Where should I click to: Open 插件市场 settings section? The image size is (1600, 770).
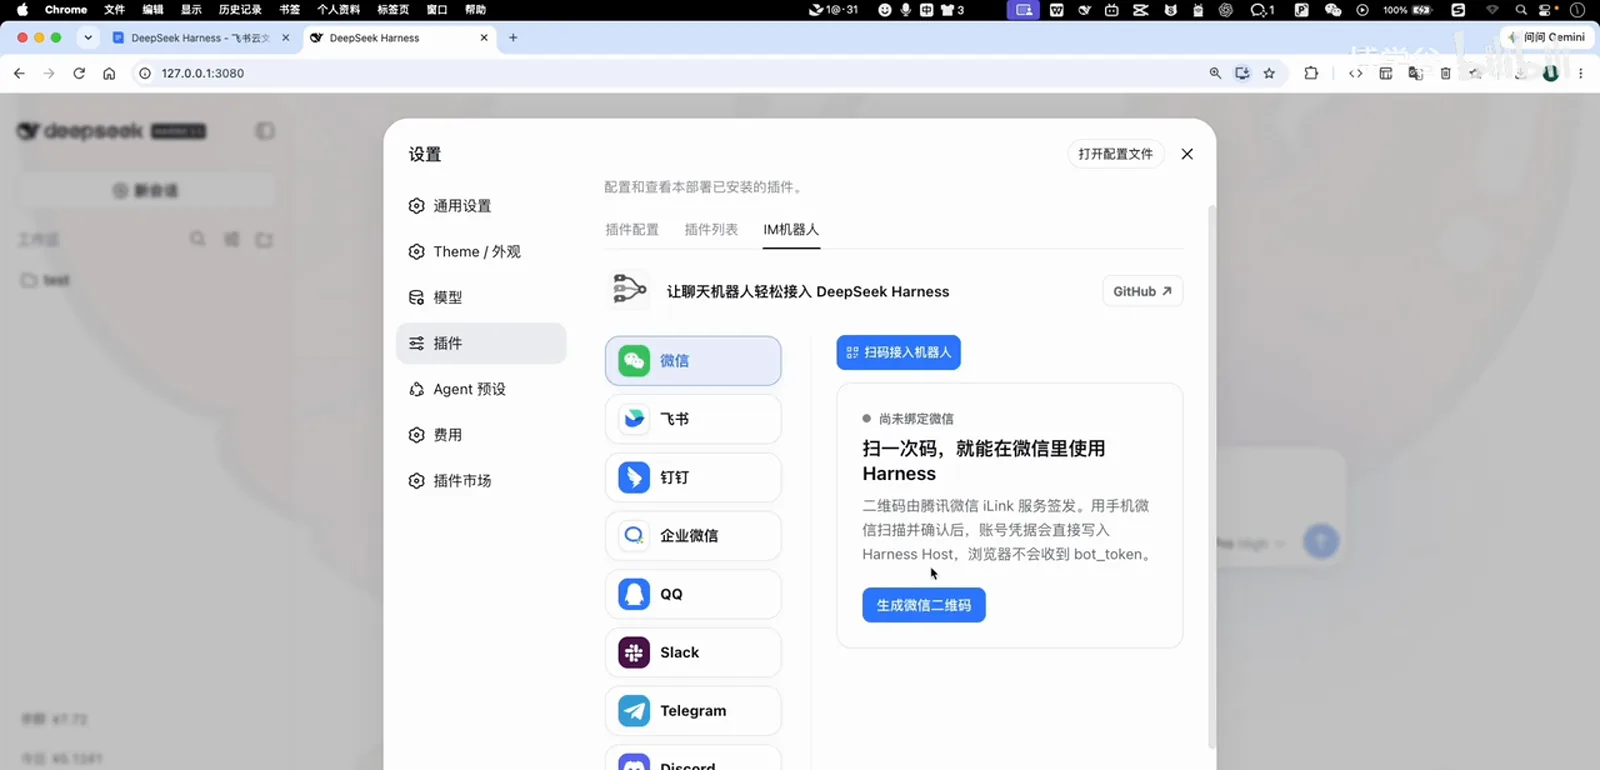click(481, 481)
